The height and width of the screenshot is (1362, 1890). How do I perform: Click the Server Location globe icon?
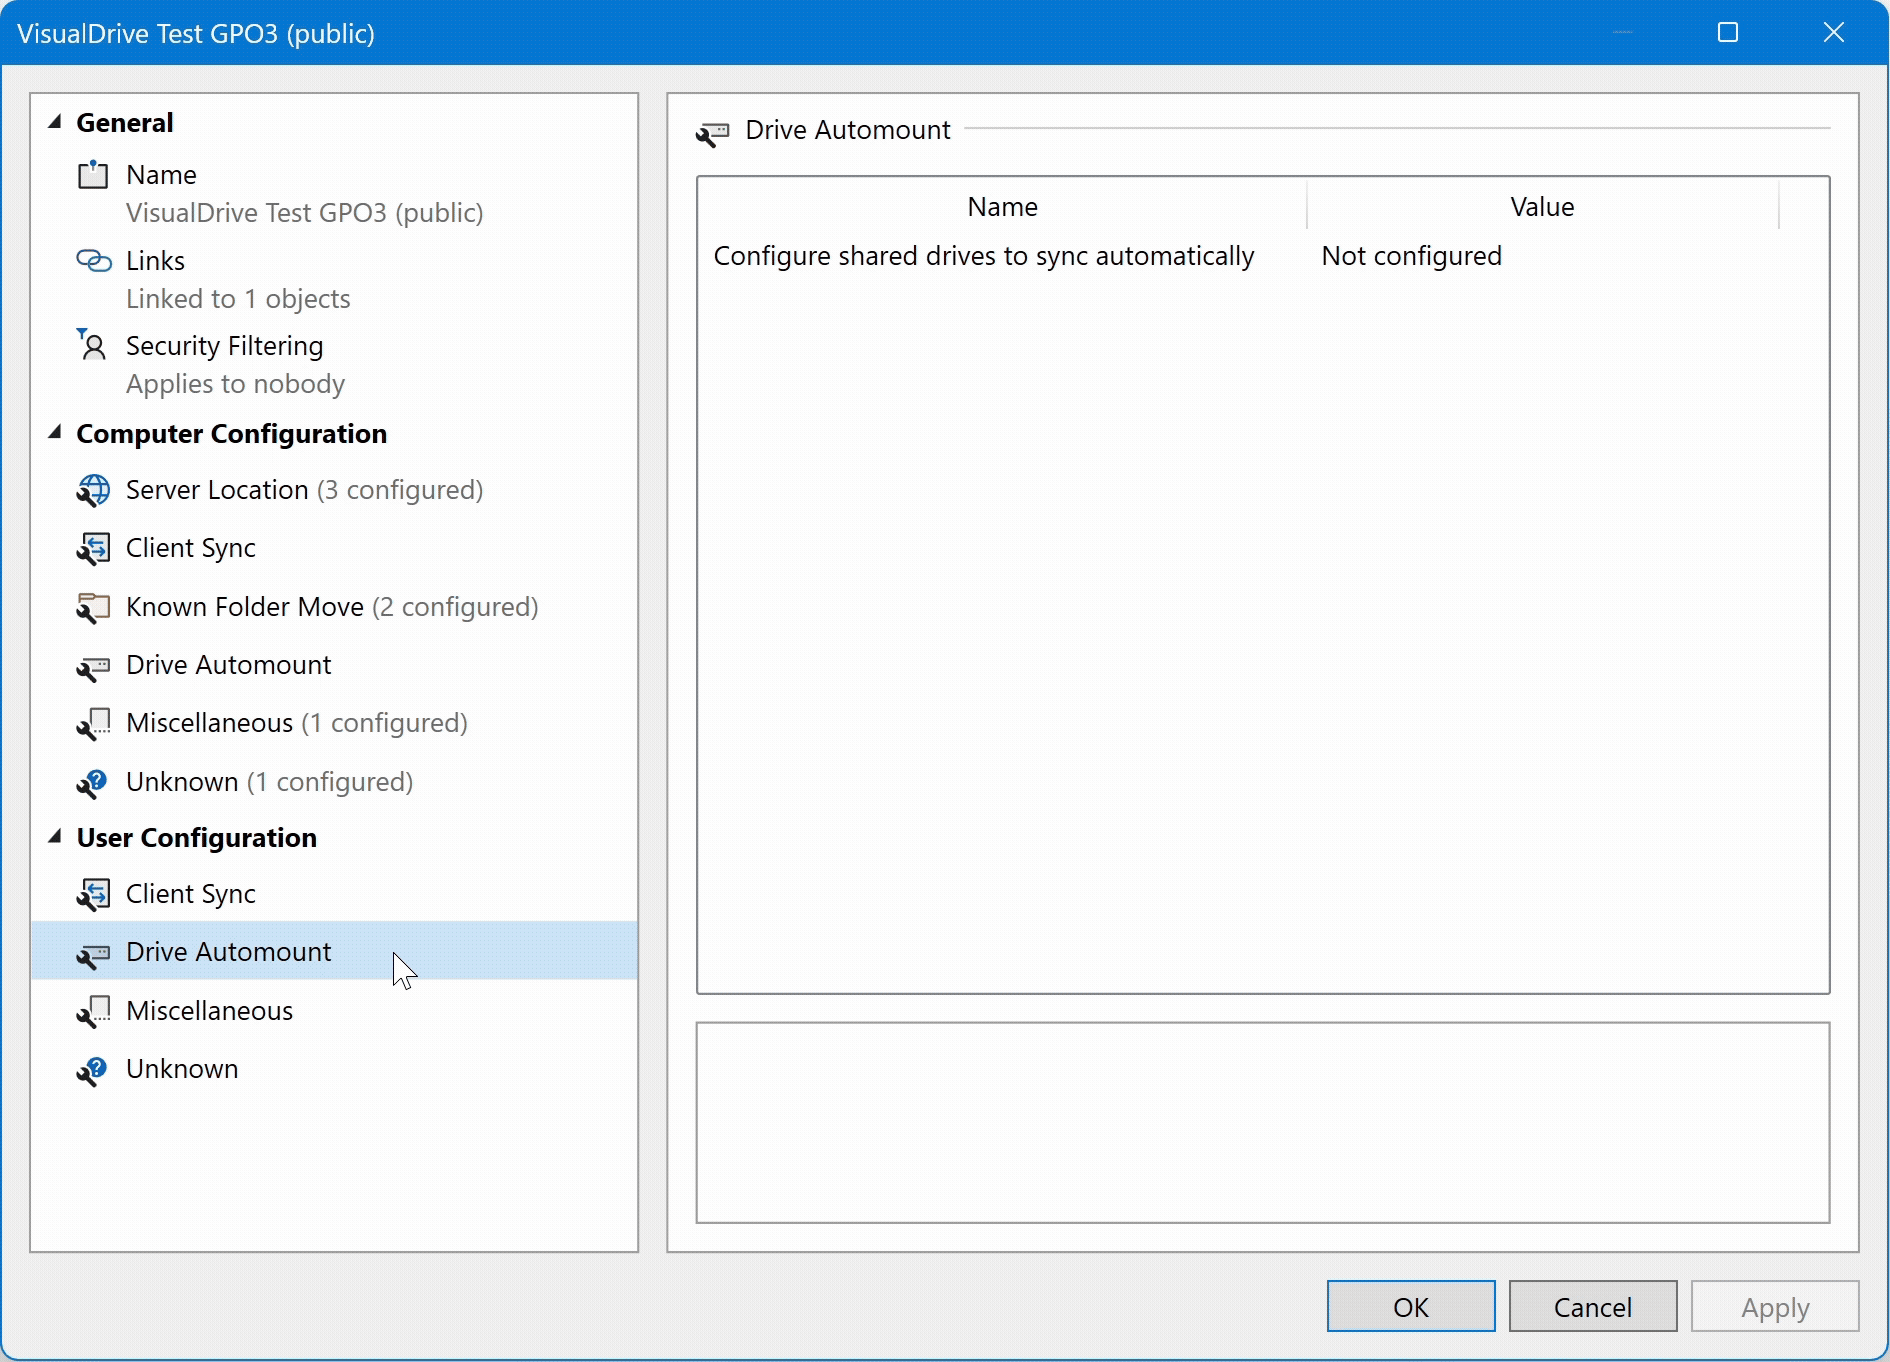tap(93, 490)
